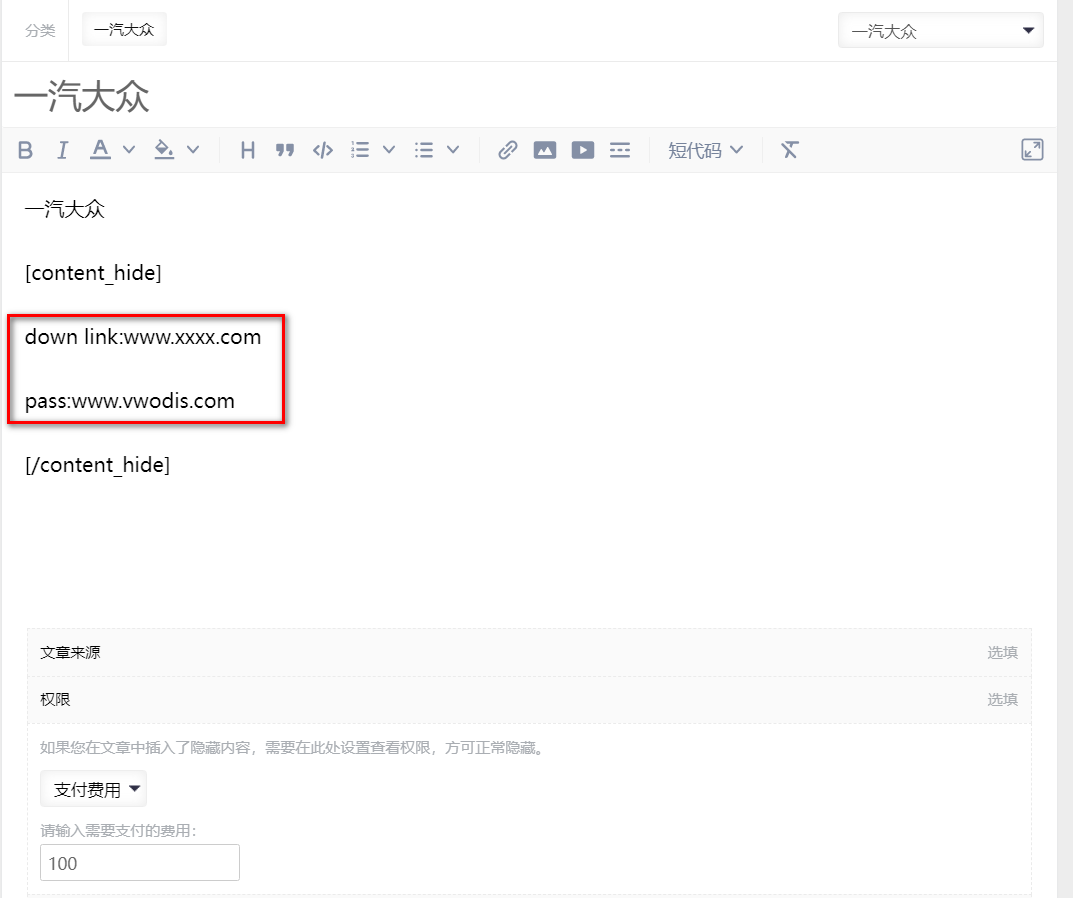Insert an image into the article
This screenshot has height=898, width=1073.
(544, 149)
